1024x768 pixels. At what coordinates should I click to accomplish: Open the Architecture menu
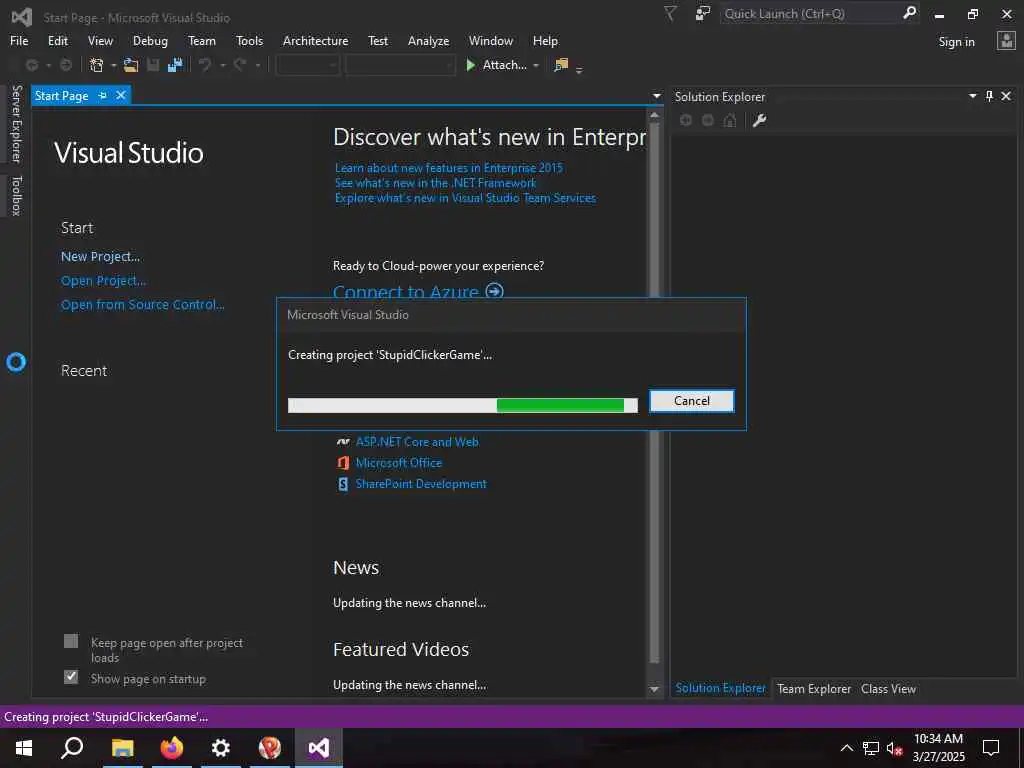click(x=315, y=40)
